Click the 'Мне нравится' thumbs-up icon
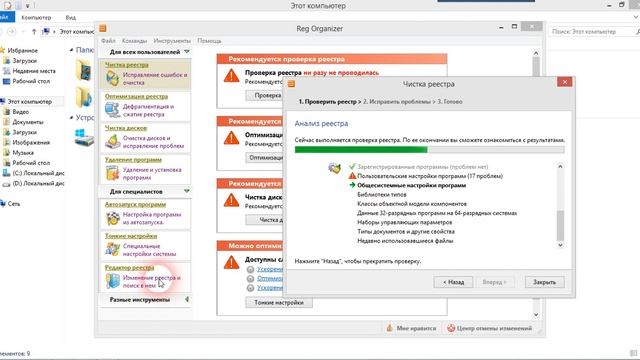 coord(389,328)
